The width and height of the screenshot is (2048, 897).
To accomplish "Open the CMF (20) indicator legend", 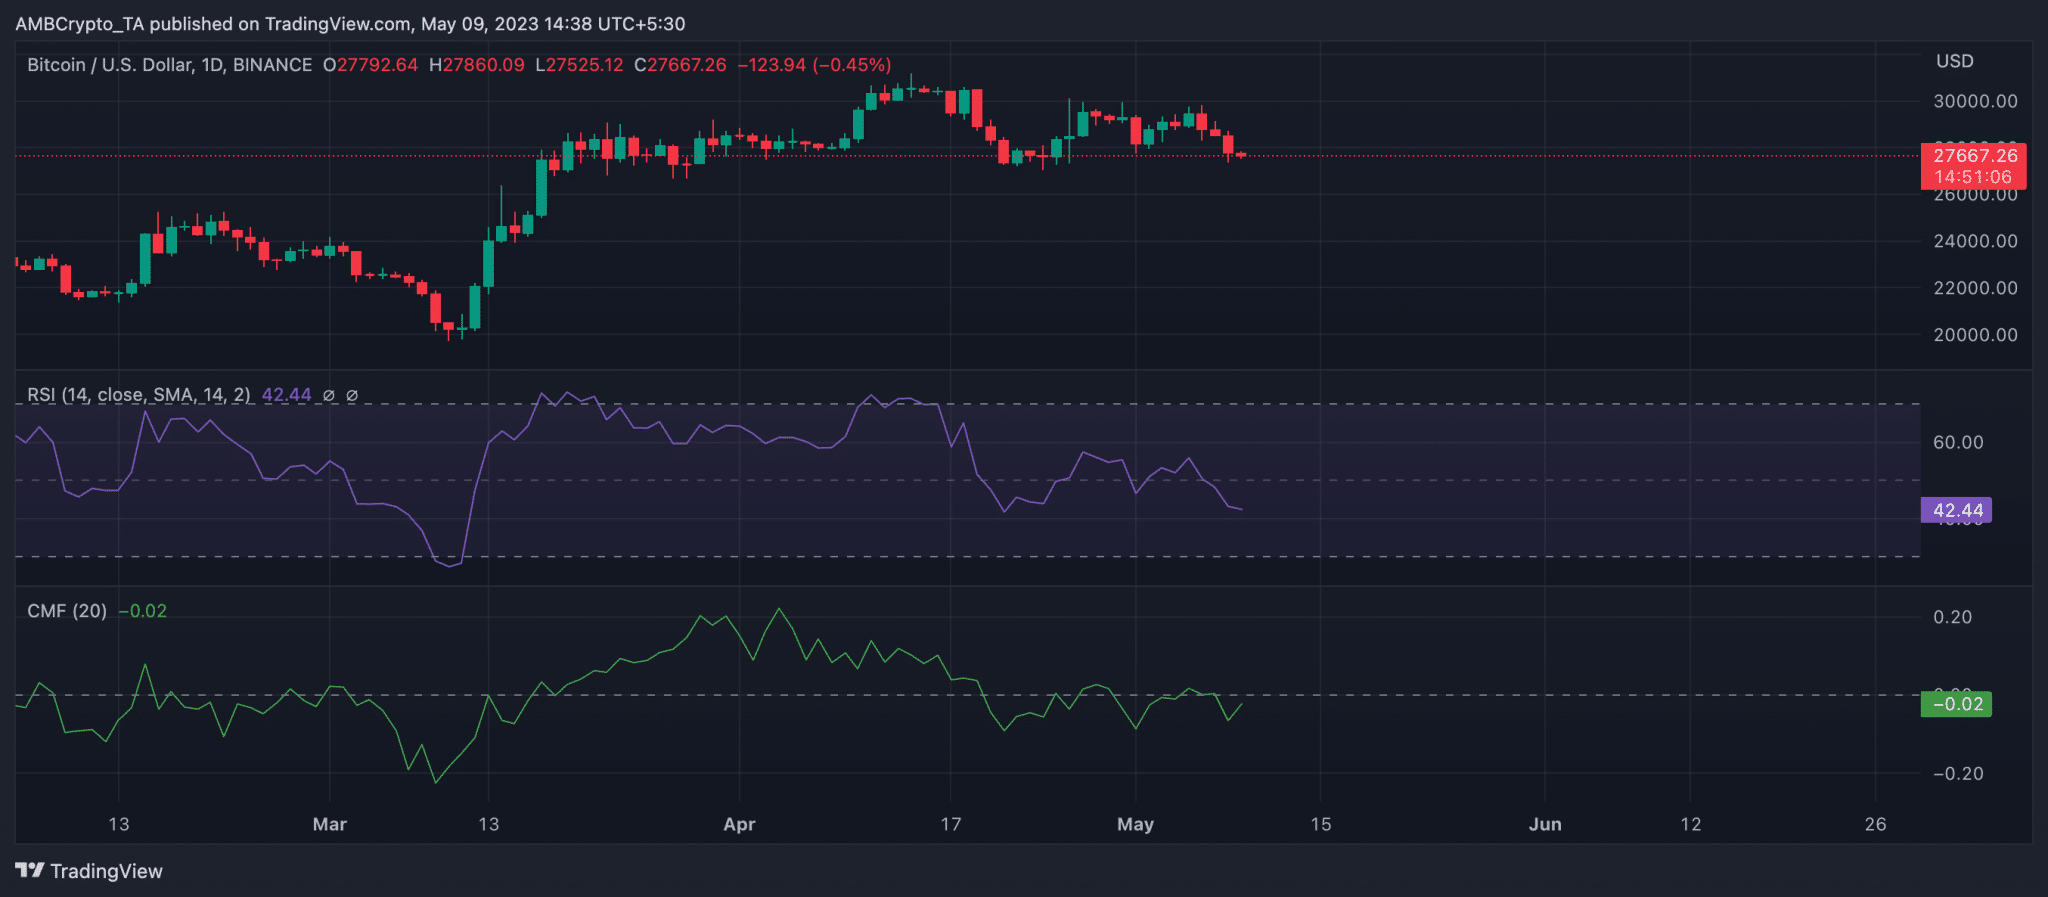I will pos(67,611).
